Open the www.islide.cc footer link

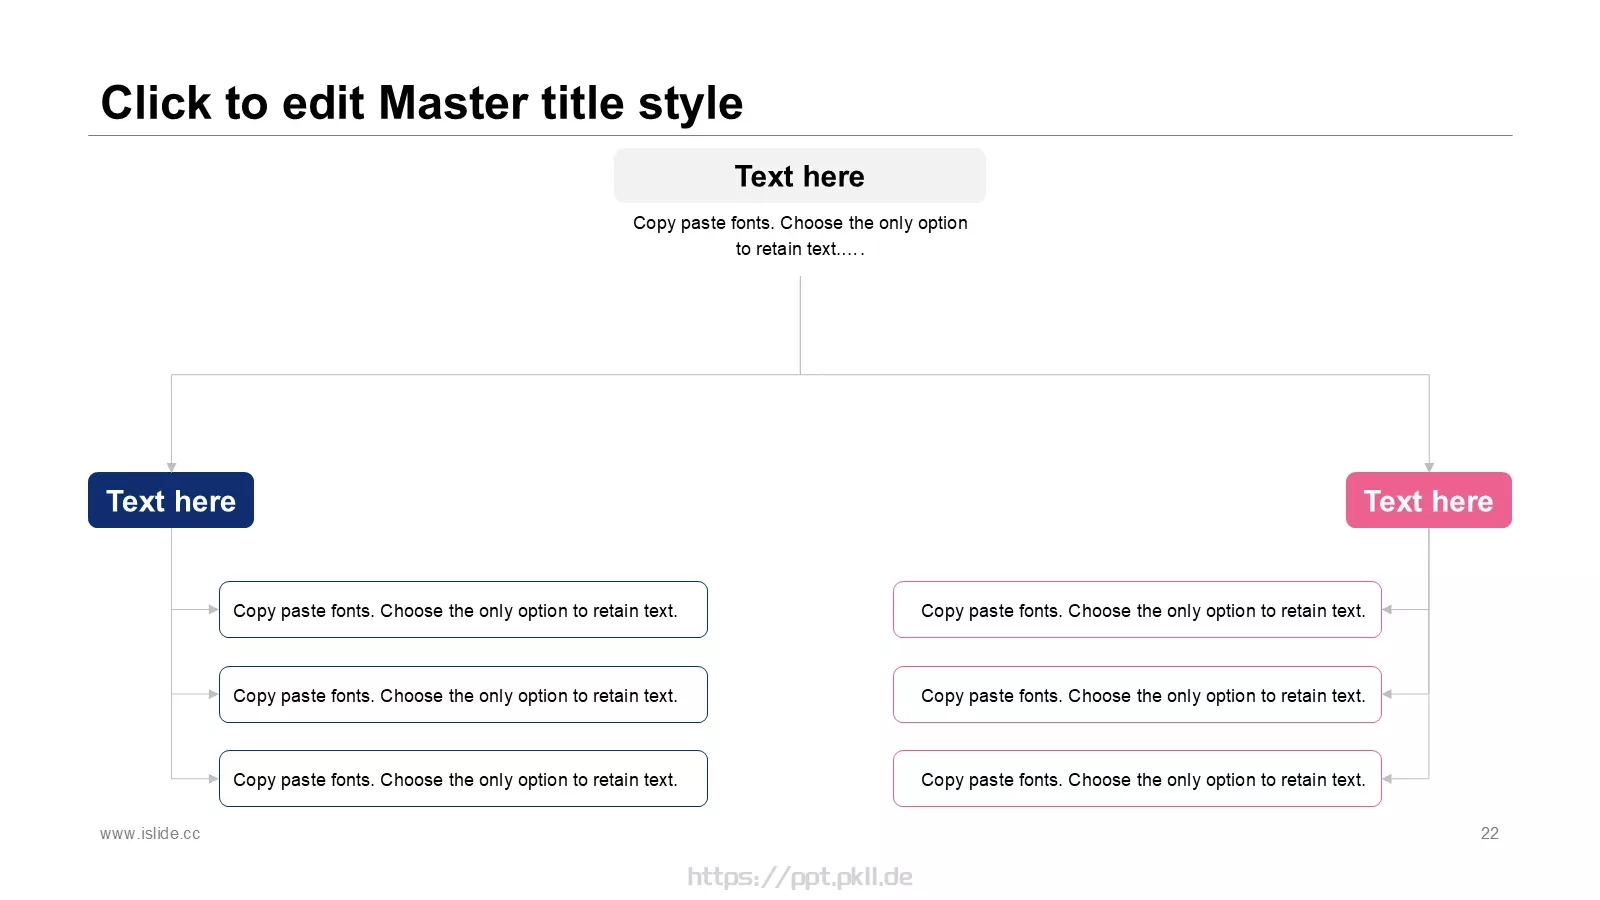pyautogui.click(x=150, y=834)
